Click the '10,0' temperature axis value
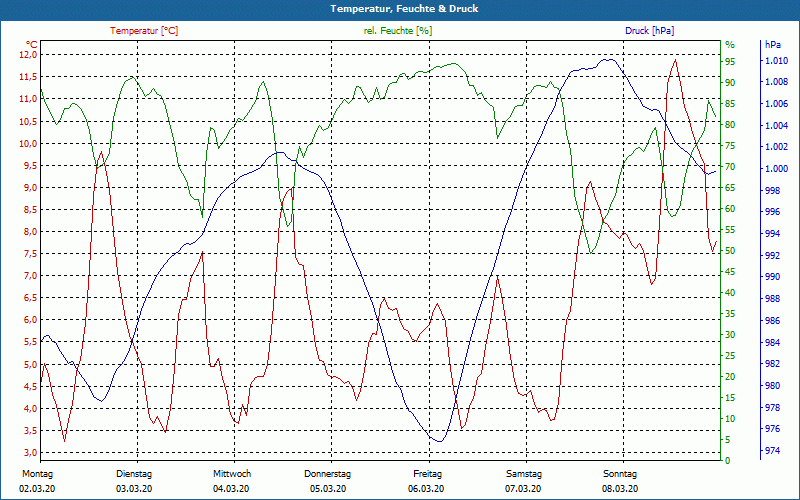 tap(29, 143)
